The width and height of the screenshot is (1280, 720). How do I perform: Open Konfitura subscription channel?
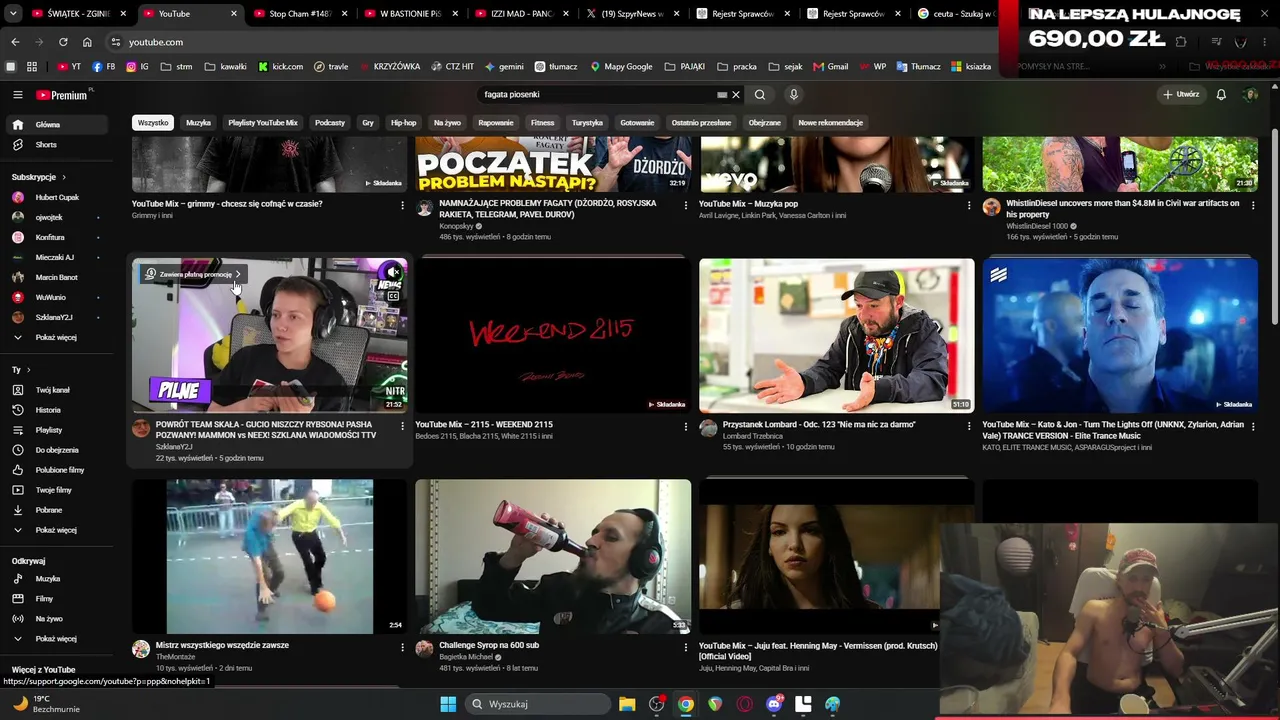pos(56,237)
